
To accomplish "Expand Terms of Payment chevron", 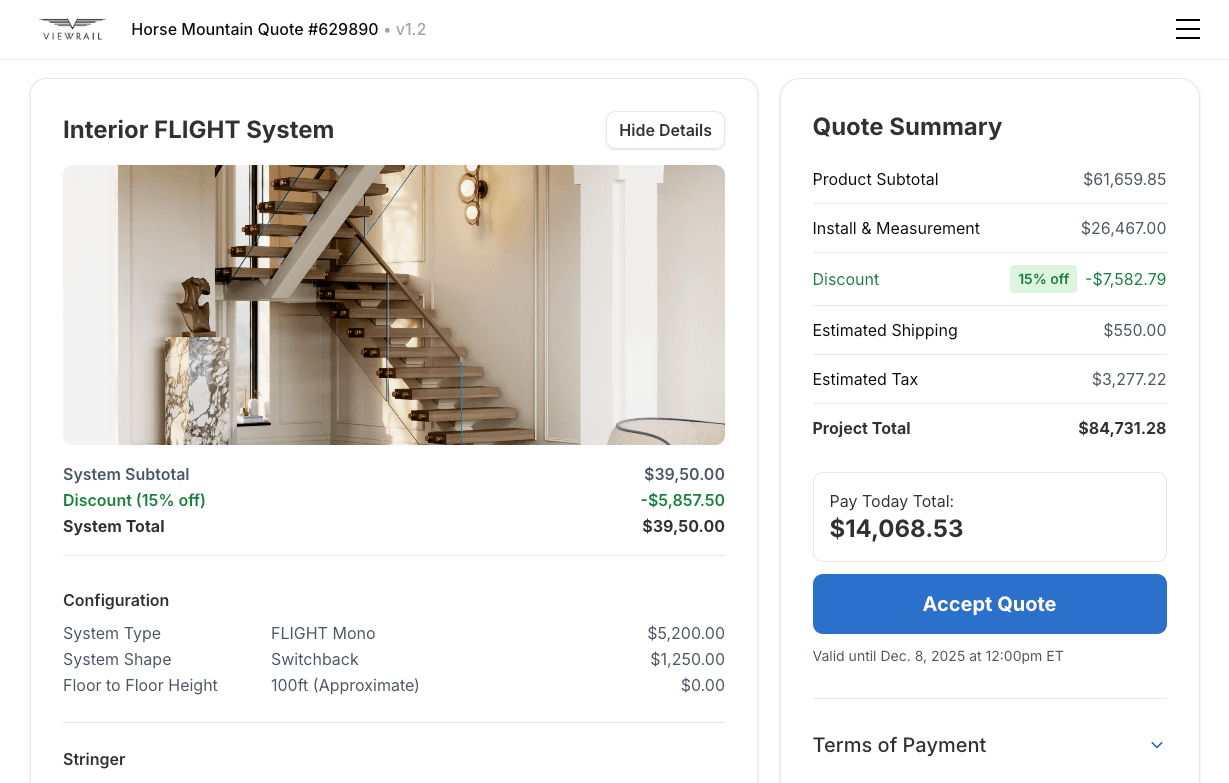I will [x=1157, y=745].
